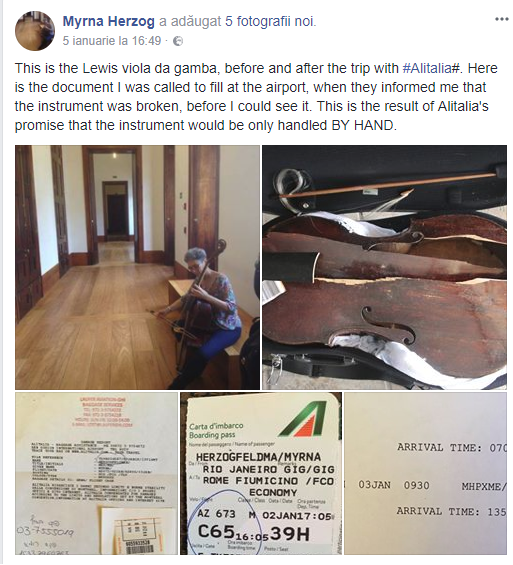Image resolution: width=513 pixels, height=565 pixels.
Task: Click the broken bow in the case photo
Action: tap(389, 185)
